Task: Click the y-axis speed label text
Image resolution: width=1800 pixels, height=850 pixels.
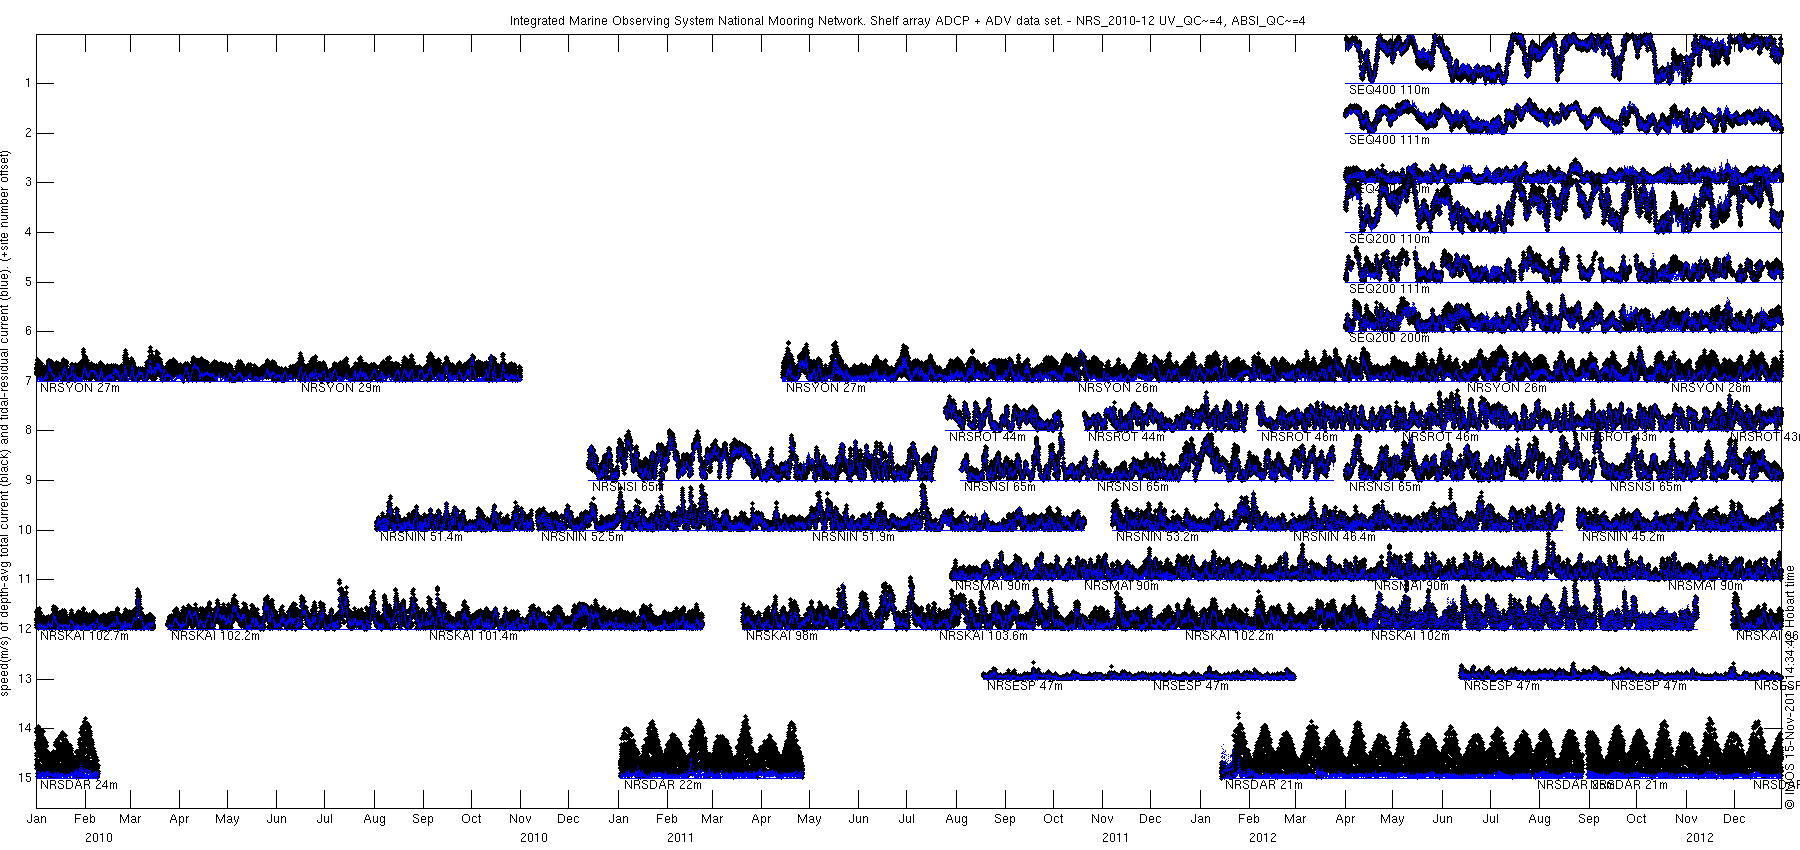Action: coord(6,422)
